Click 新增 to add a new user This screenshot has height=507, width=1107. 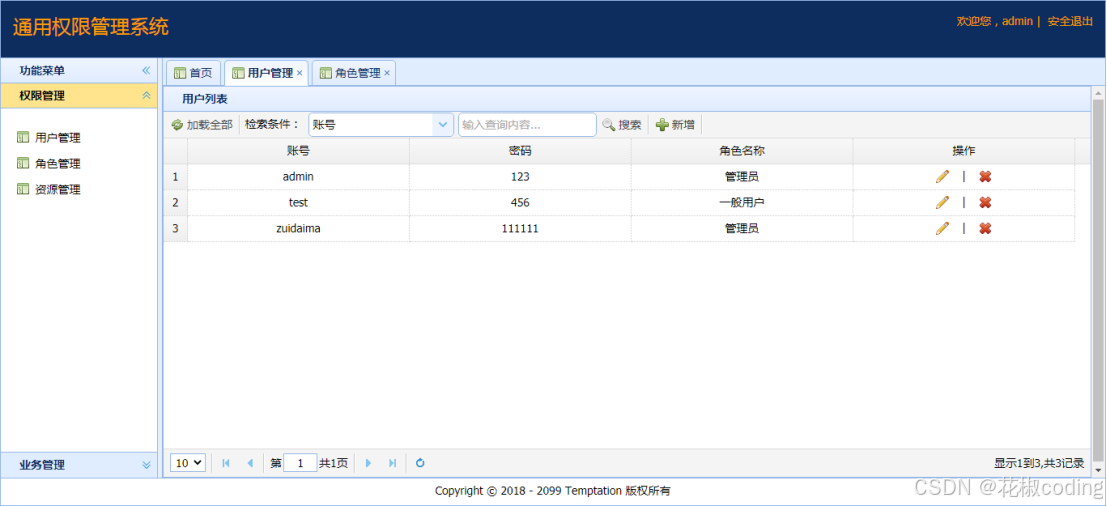pos(676,125)
